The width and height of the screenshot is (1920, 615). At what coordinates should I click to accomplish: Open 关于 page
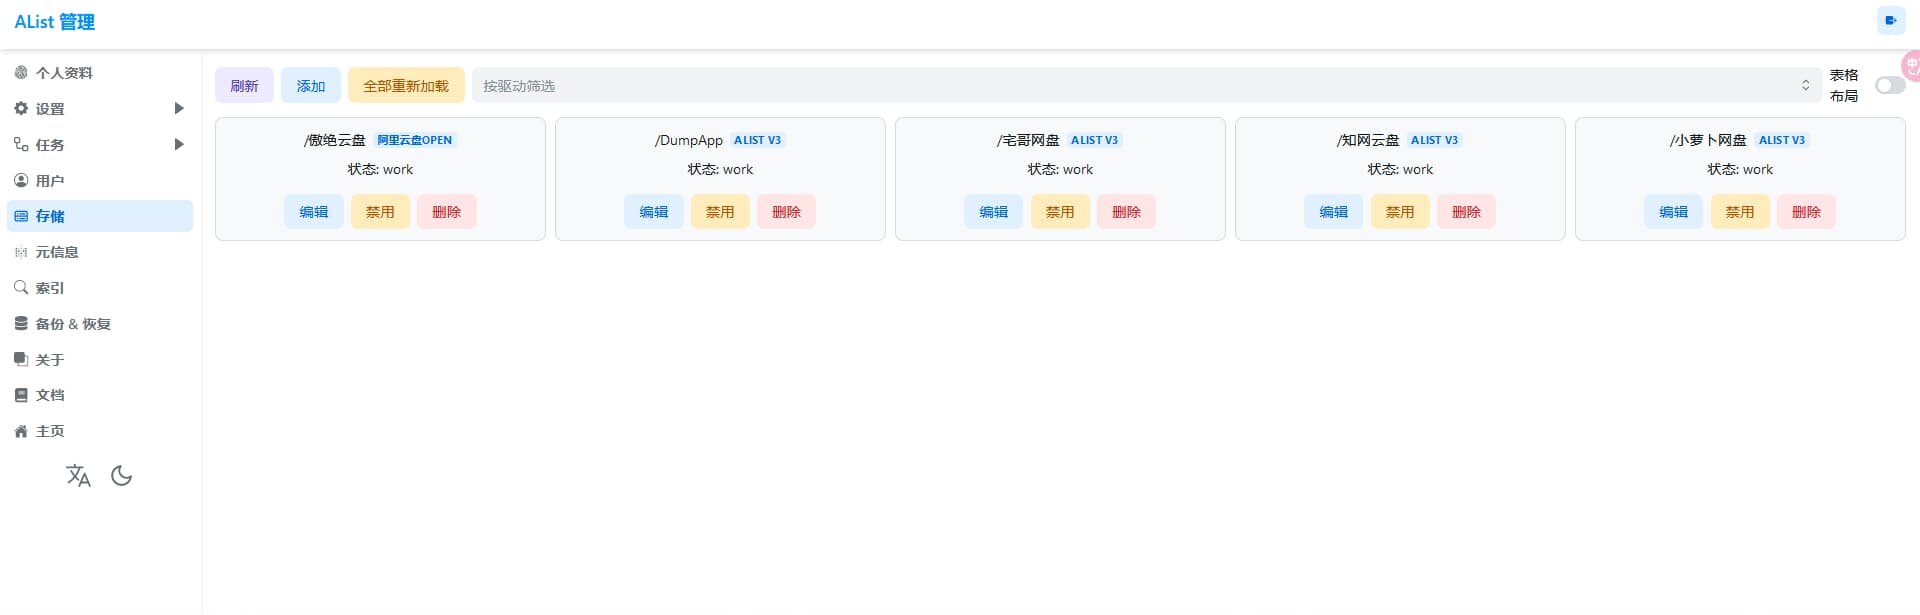[x=100, y=359]
